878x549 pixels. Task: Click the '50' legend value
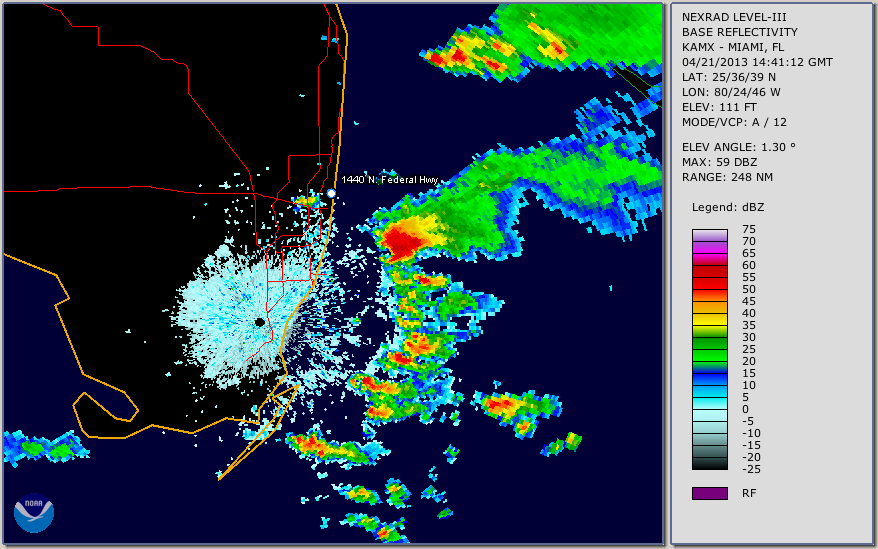point(749,289)
